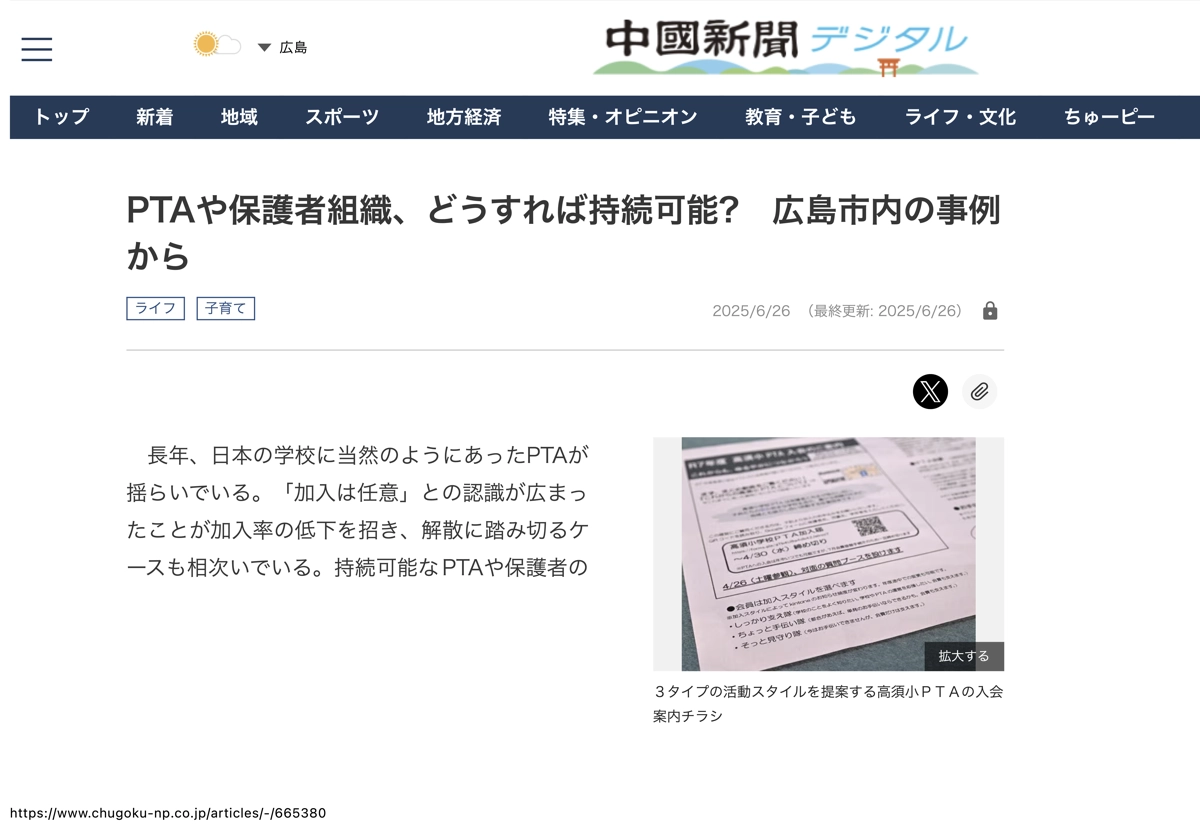Click the ちゅーピー menu item
Image resolution: width=1200 pixels, height=833 pixels.
pyautogui.click(x=1109, y=117)
